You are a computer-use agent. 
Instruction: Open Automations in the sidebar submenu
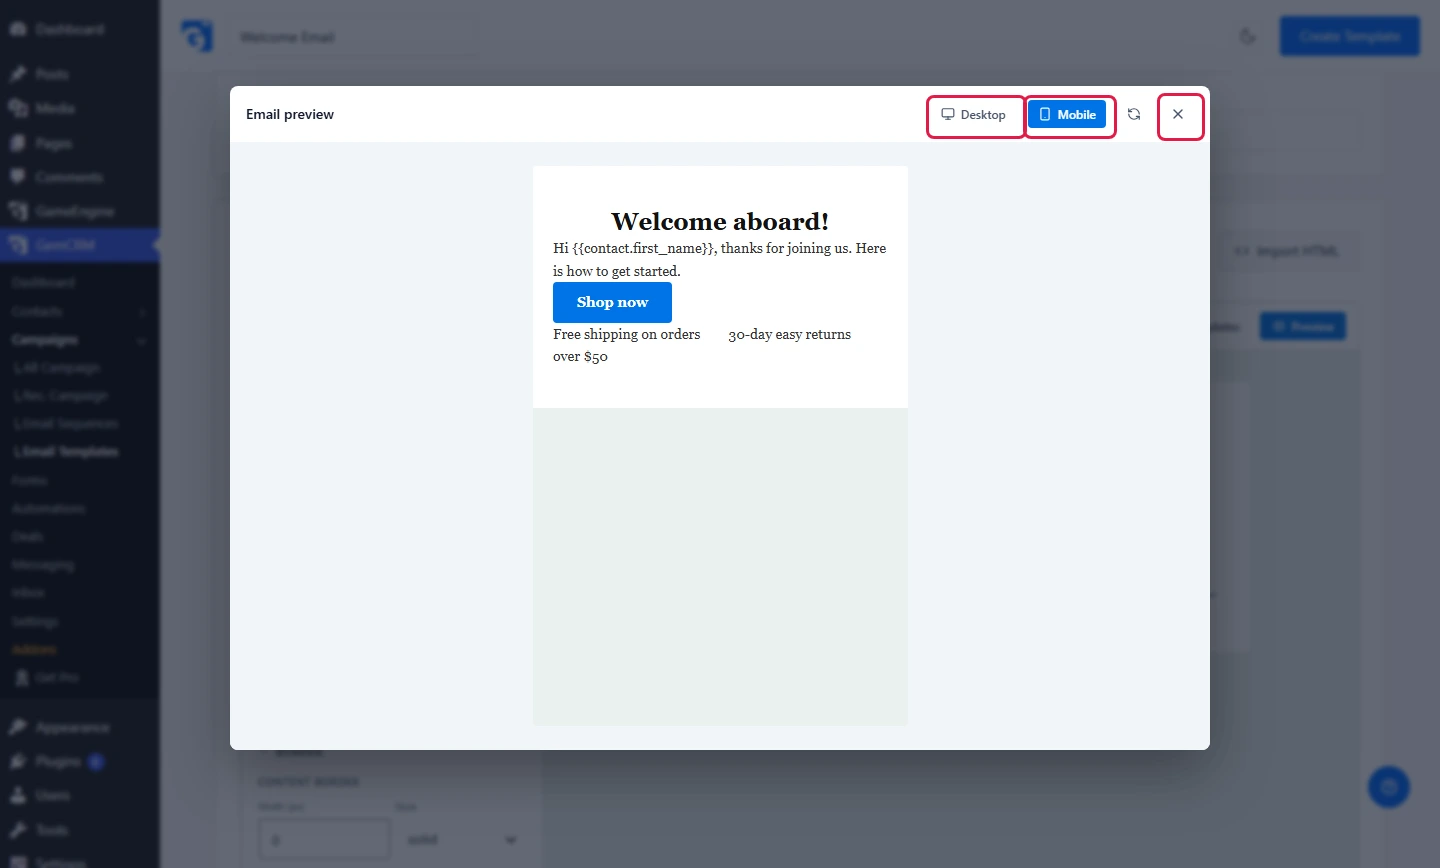(x=49, y=508)
